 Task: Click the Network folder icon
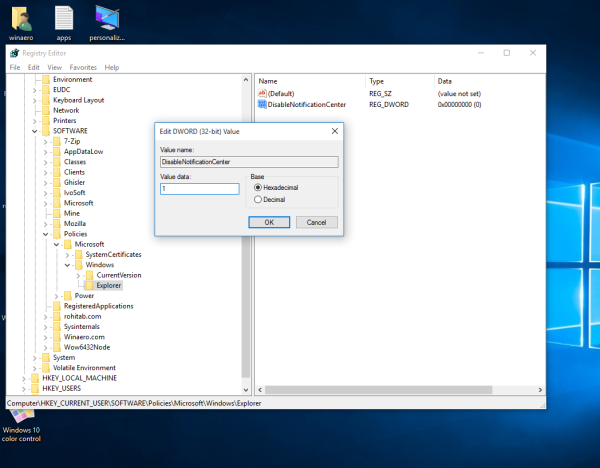click(46, 110)
